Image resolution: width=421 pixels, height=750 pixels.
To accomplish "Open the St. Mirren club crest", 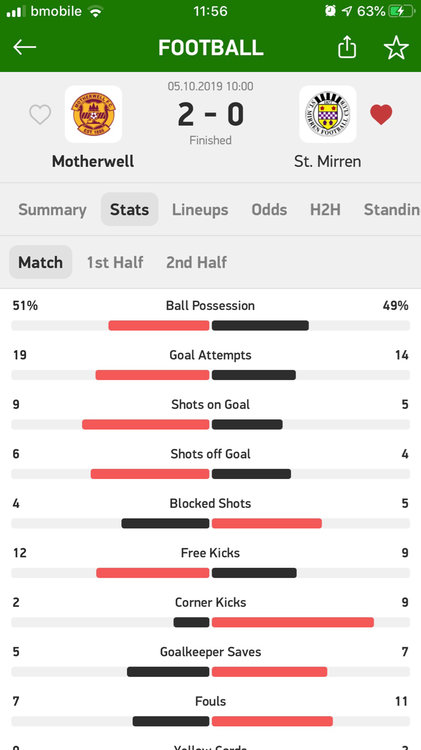I will click(328, 114).
